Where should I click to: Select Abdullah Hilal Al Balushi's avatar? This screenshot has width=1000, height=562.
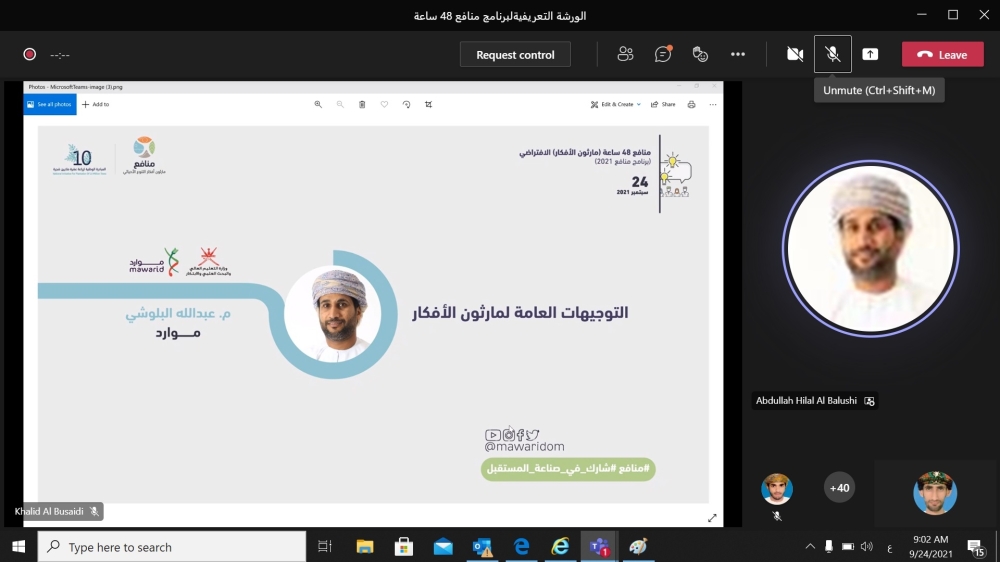[871, 248]
